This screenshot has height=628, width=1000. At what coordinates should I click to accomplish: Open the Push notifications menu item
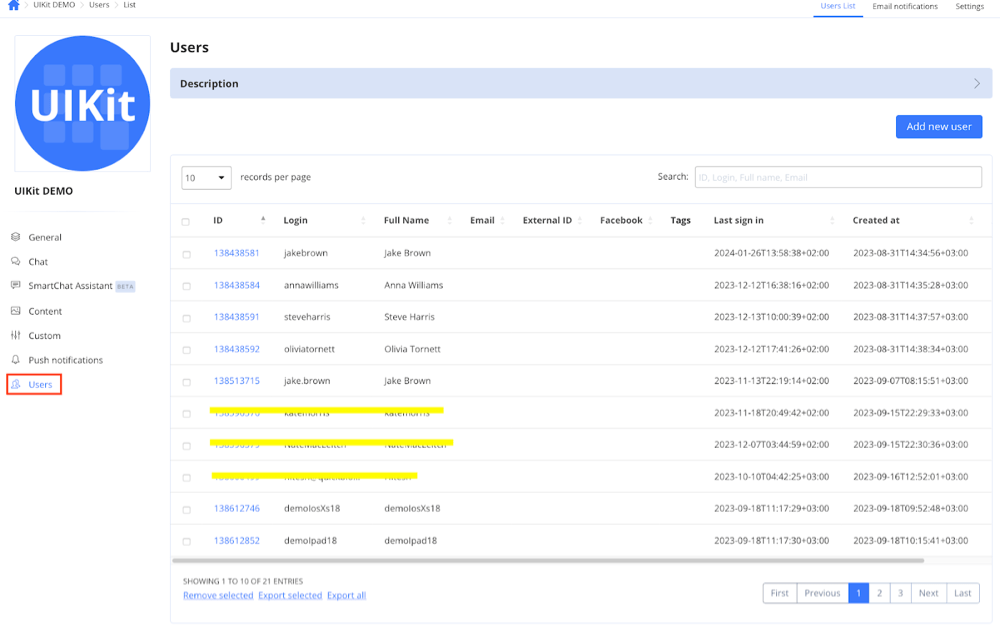65,360
